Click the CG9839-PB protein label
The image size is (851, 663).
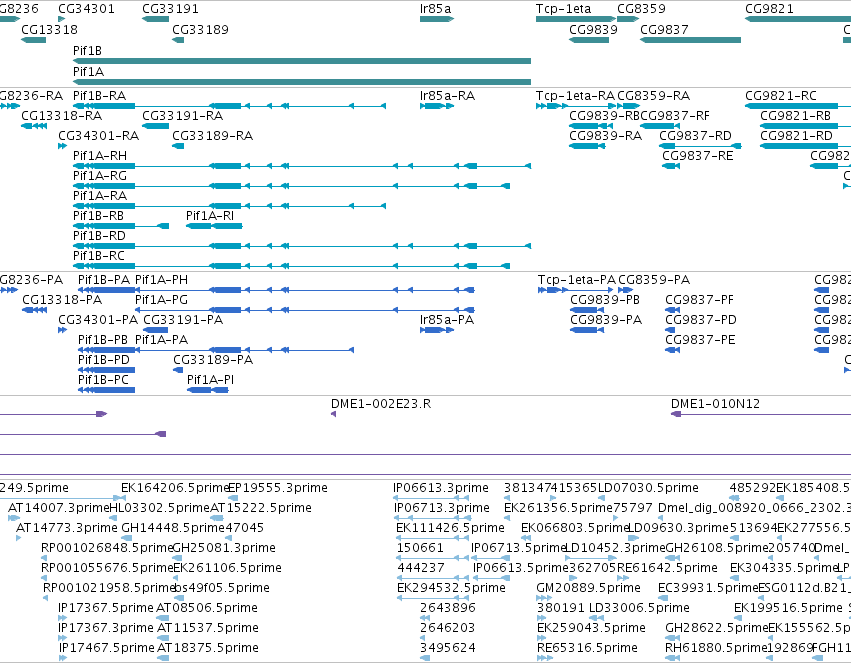[x=605, y=299]
